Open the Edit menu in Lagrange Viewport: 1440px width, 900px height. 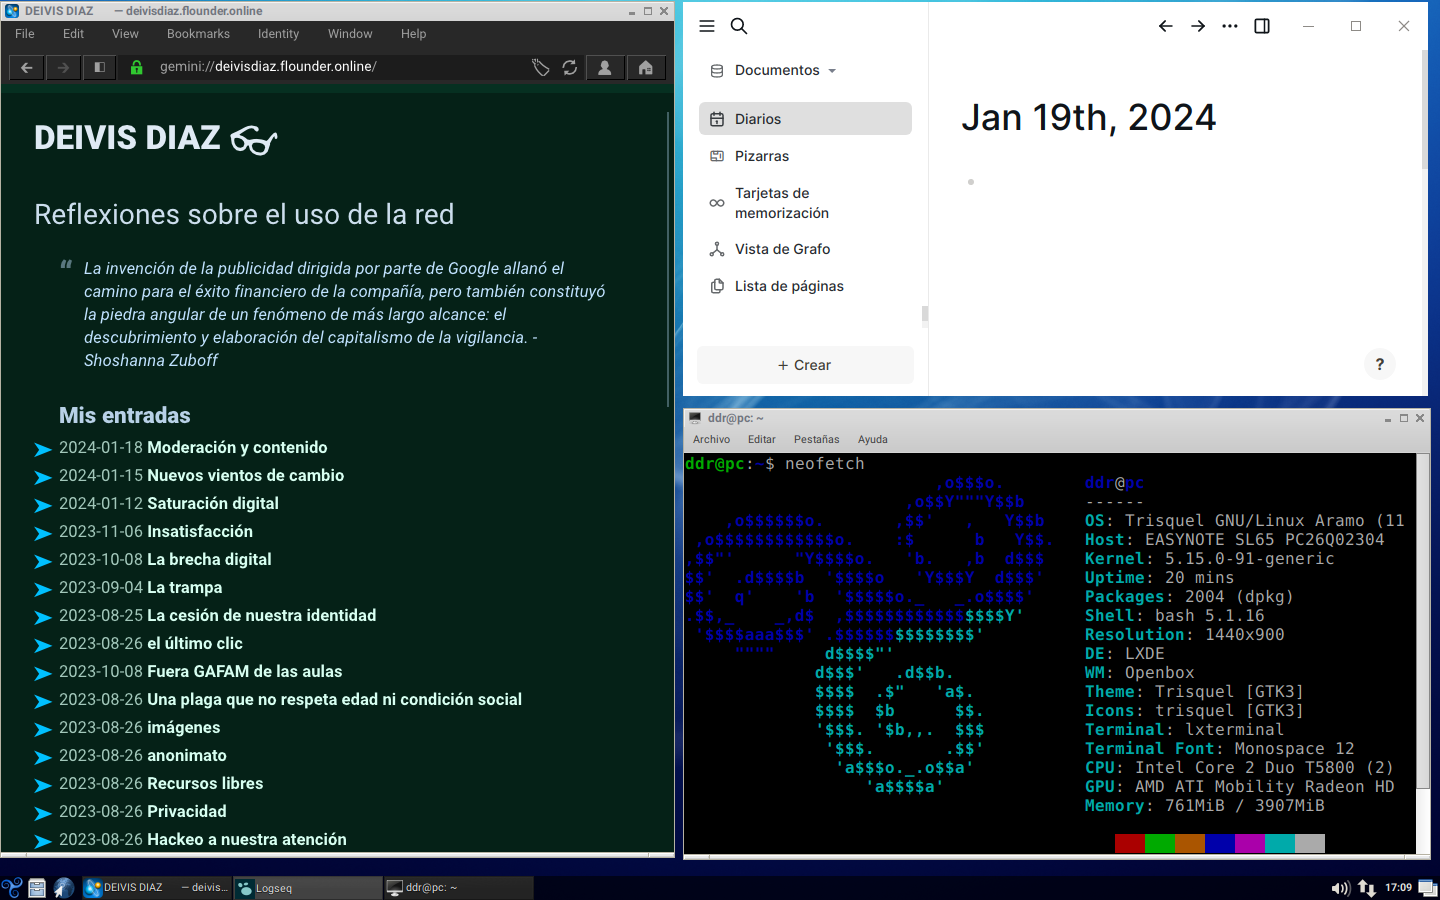[74, 34]
